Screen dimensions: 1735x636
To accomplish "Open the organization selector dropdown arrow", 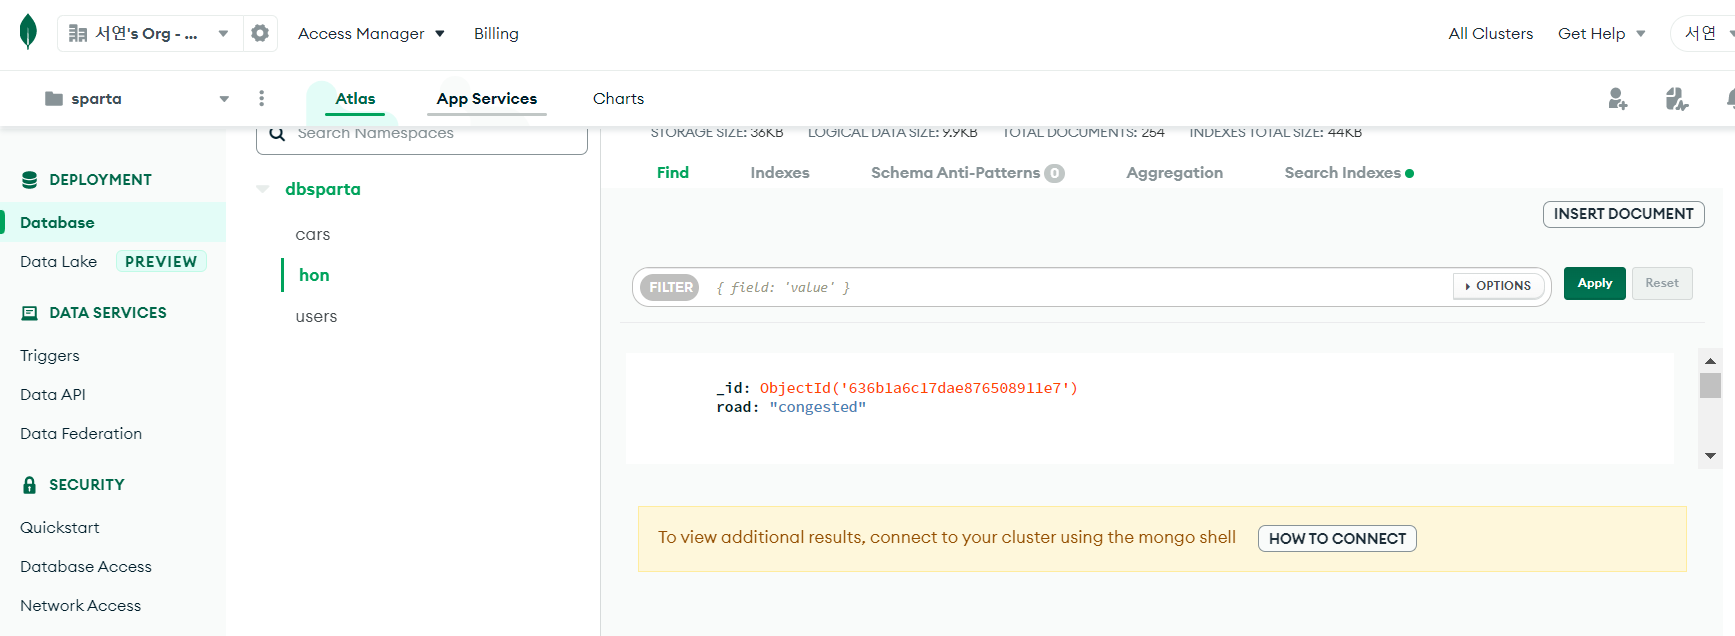I will (223, 33).
